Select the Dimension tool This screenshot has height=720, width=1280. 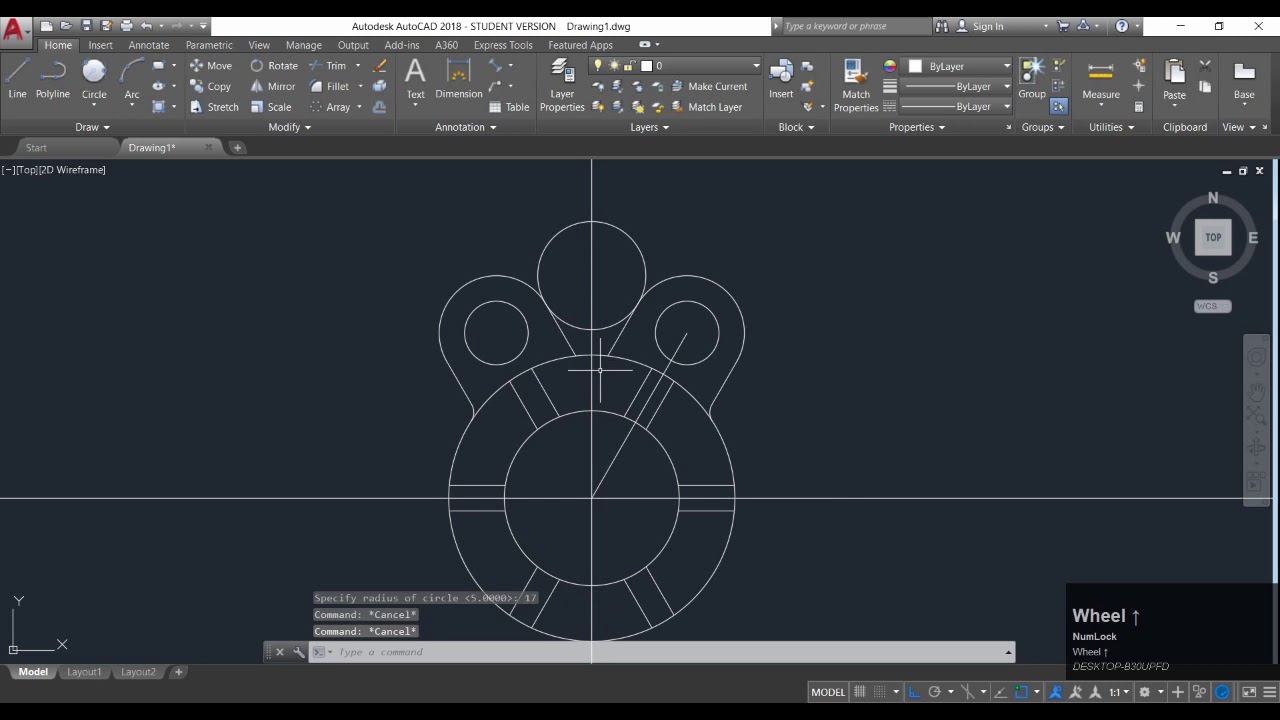tap(459, 80)
